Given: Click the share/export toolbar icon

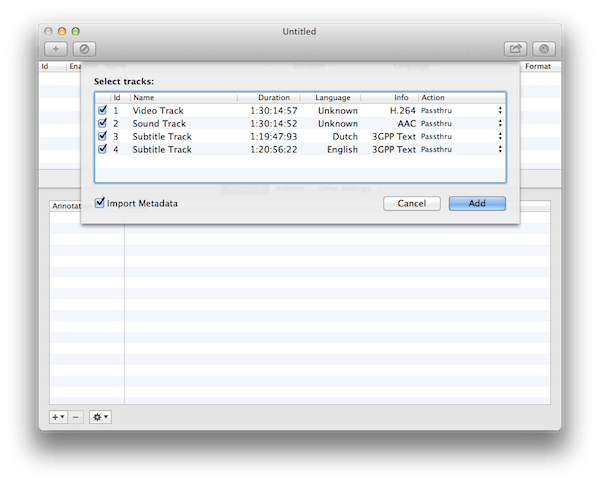Looking at the screenshot, I should [515, 49].
